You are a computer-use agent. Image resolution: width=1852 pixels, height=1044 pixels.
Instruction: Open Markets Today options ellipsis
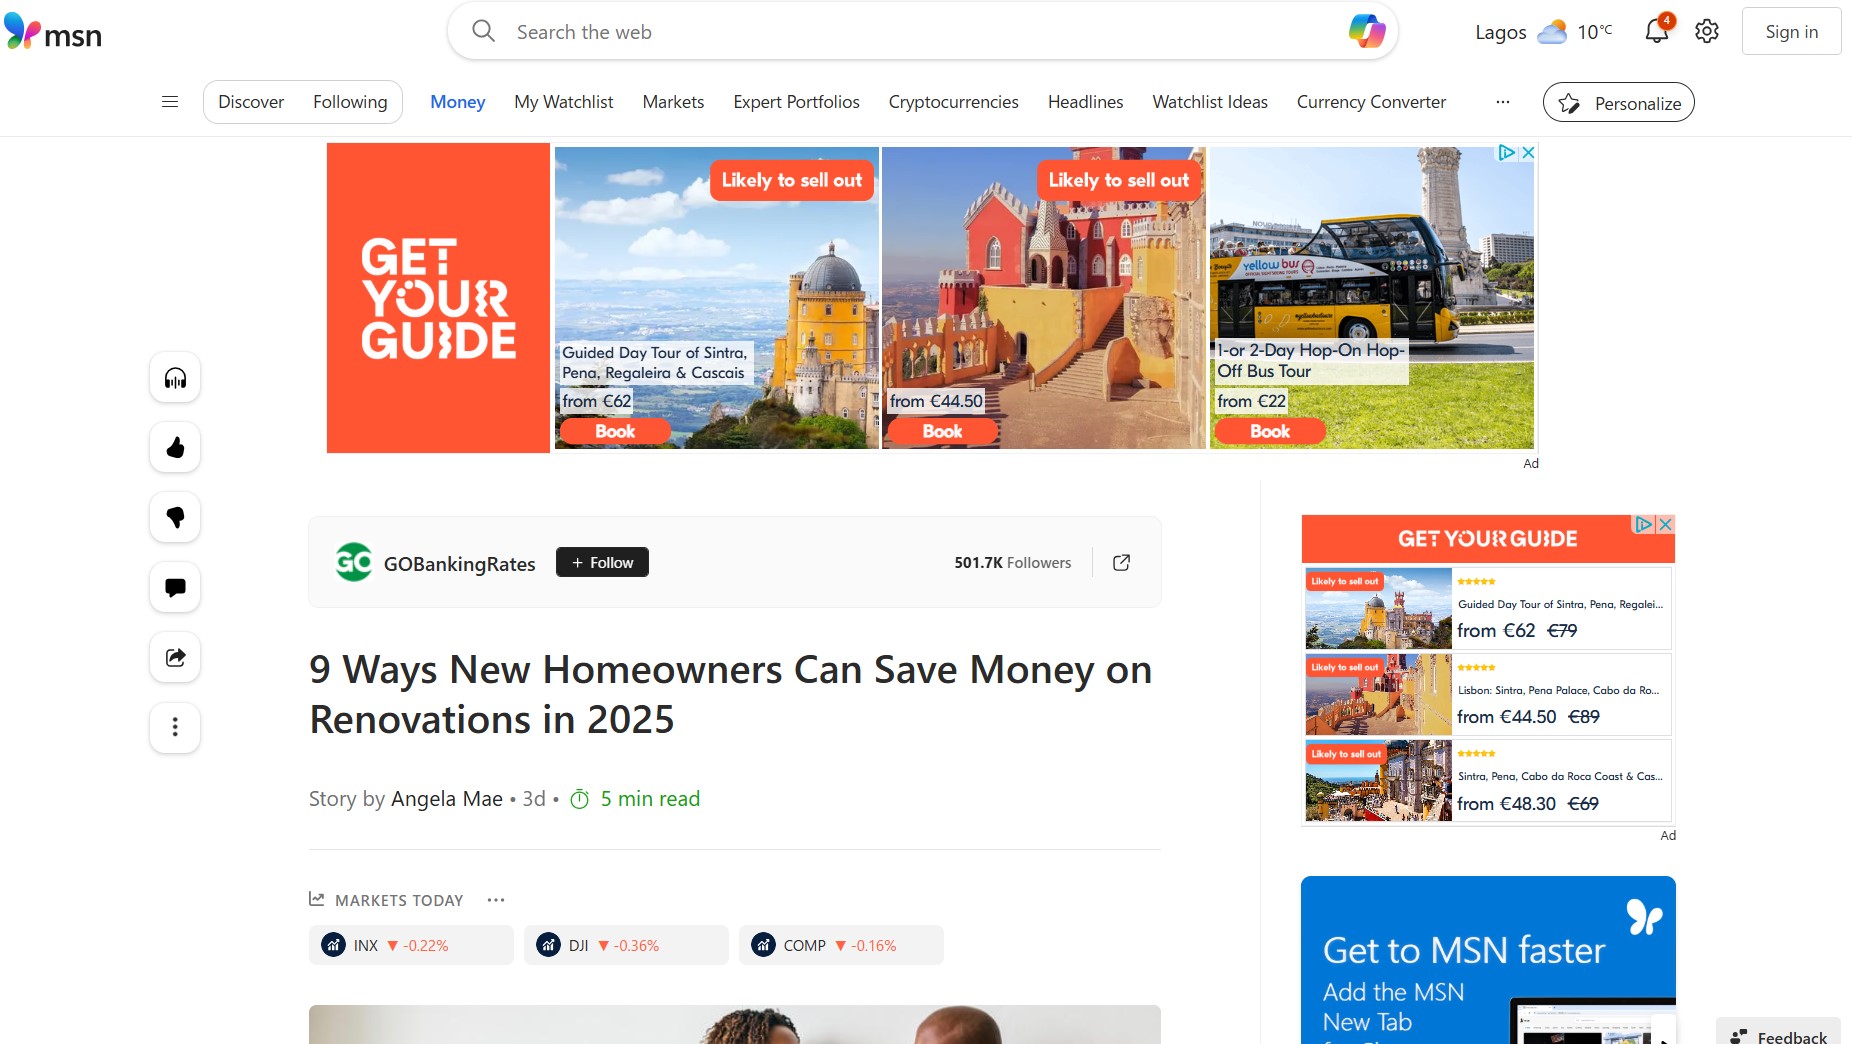(496, 900)
